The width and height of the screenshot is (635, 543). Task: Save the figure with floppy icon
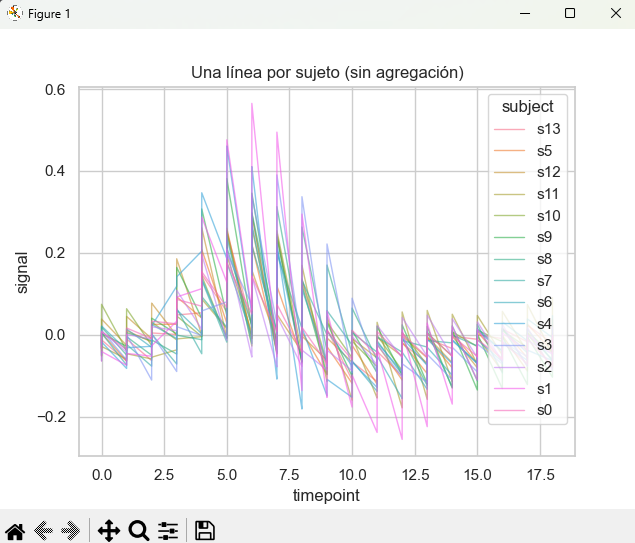coord(205,531)
